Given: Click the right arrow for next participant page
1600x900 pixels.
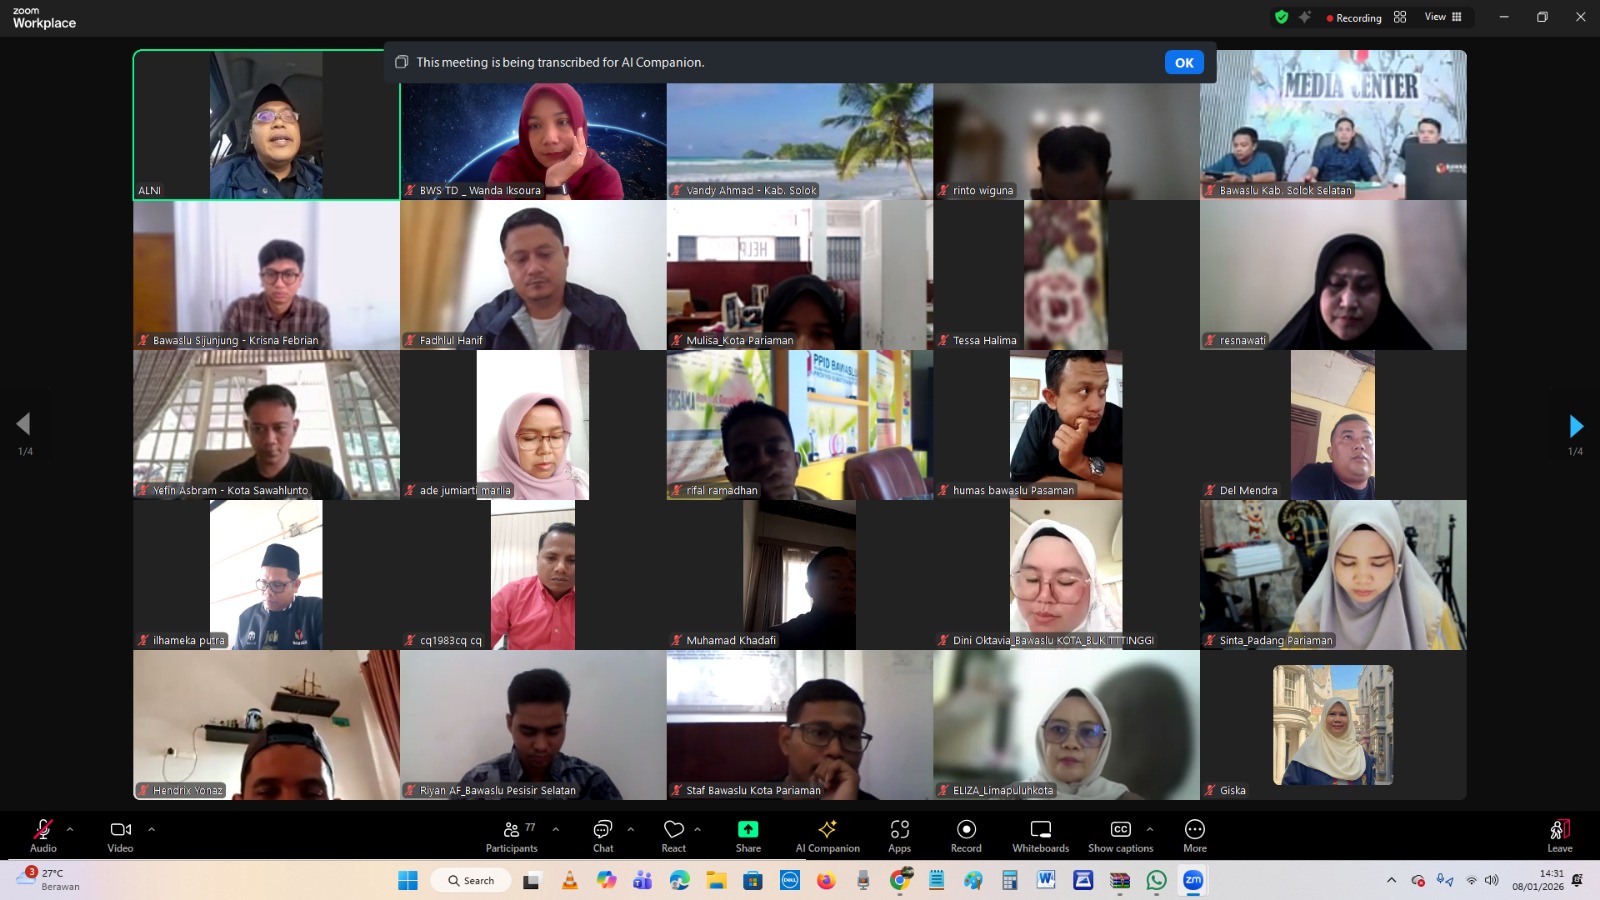Looking at the screenshot, I should [x=1577, y=426].
